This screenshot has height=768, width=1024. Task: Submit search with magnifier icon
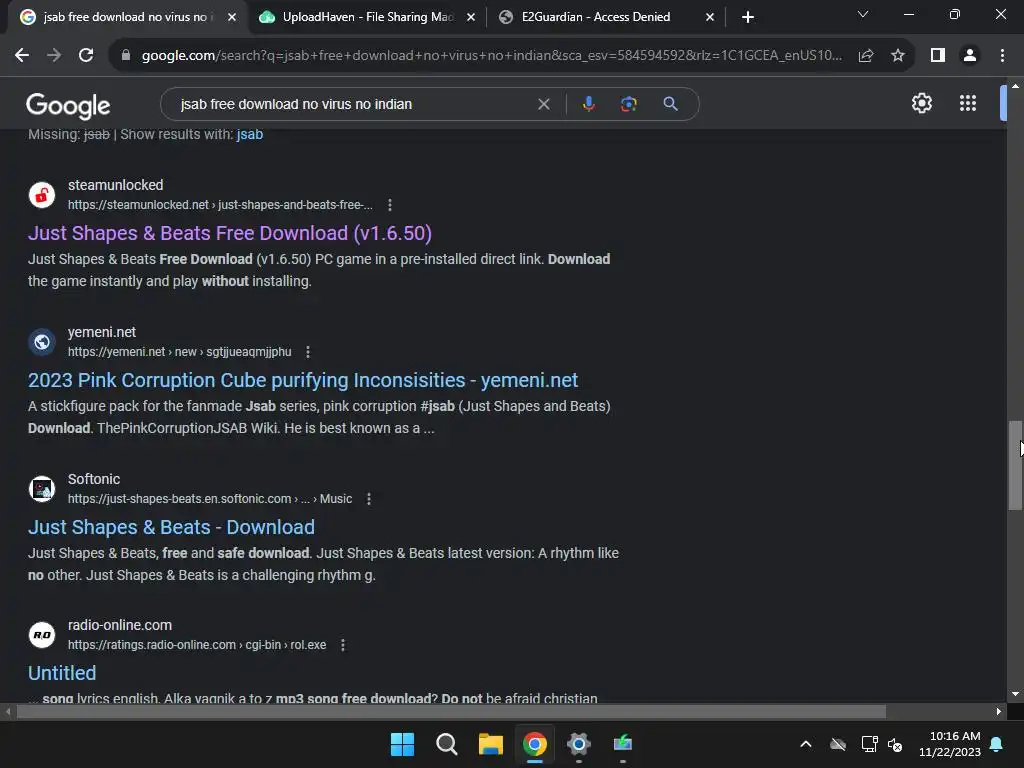click(670, 104)
